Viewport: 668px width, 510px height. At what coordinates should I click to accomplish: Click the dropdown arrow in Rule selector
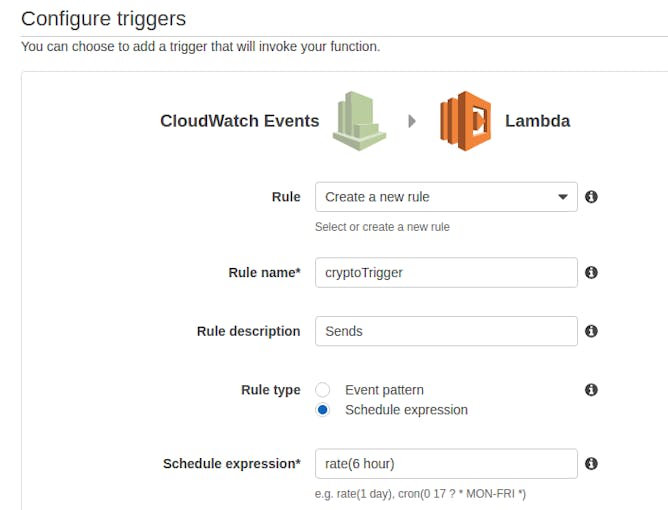[563, 197]
